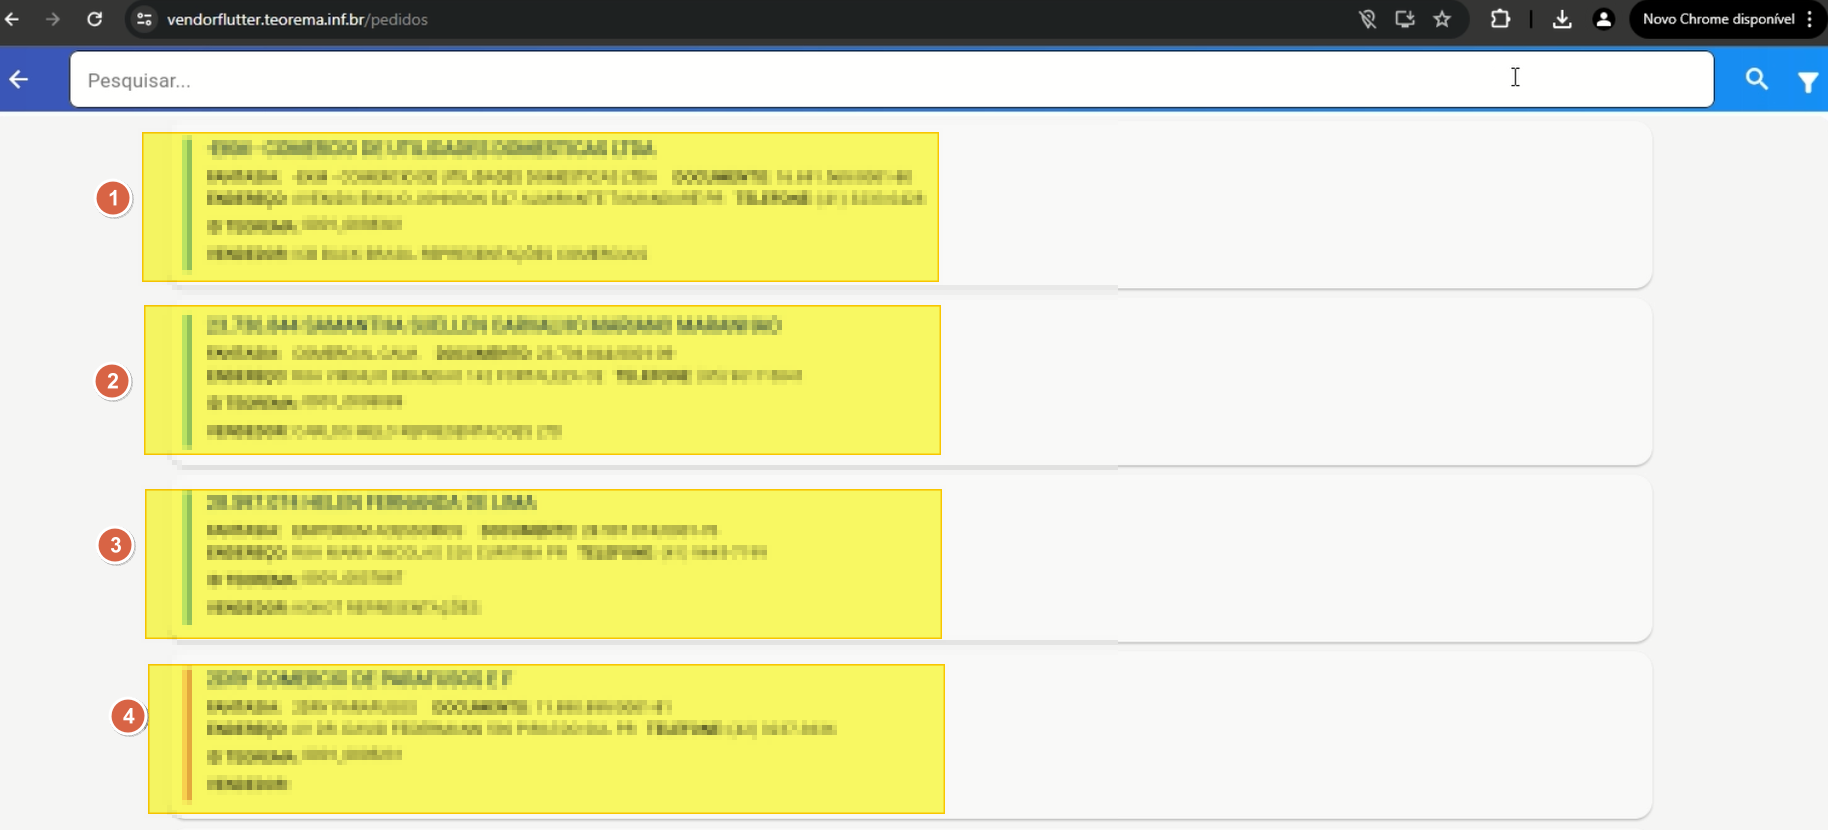Run search with the magnifier icon

pyautogui.click(x=1756, y=79)
